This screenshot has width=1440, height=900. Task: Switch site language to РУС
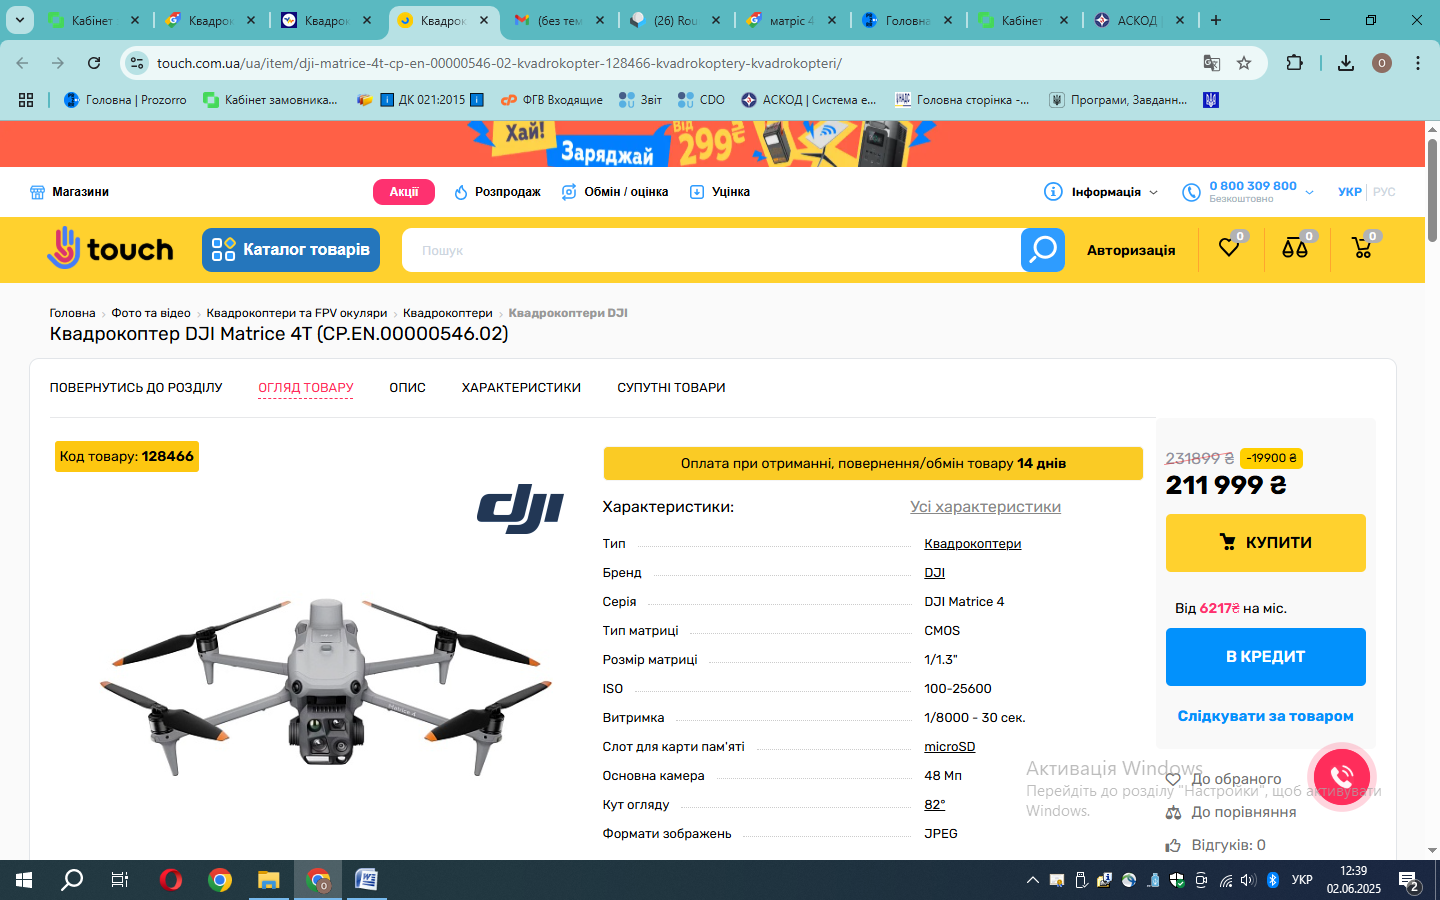click(x=1384, y=192)
